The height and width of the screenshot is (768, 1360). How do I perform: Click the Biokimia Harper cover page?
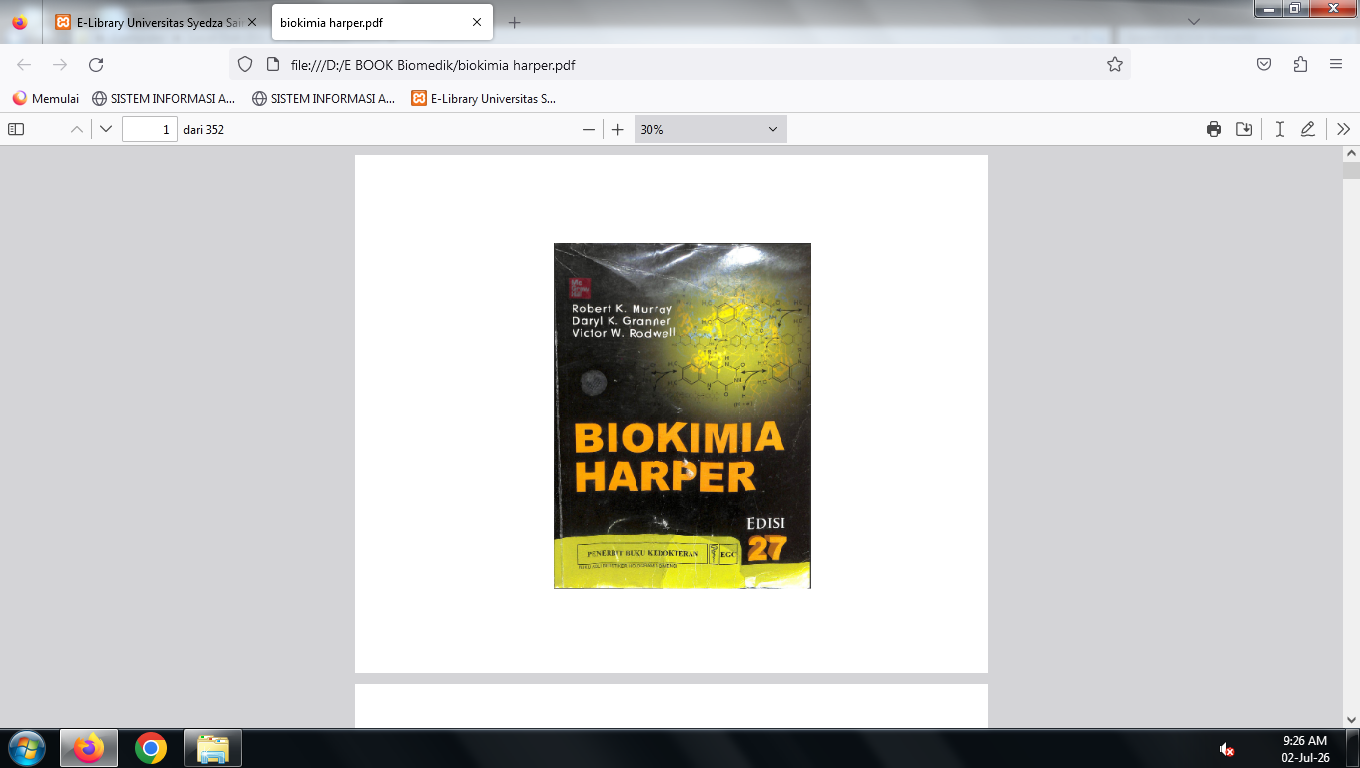point(682,416)
